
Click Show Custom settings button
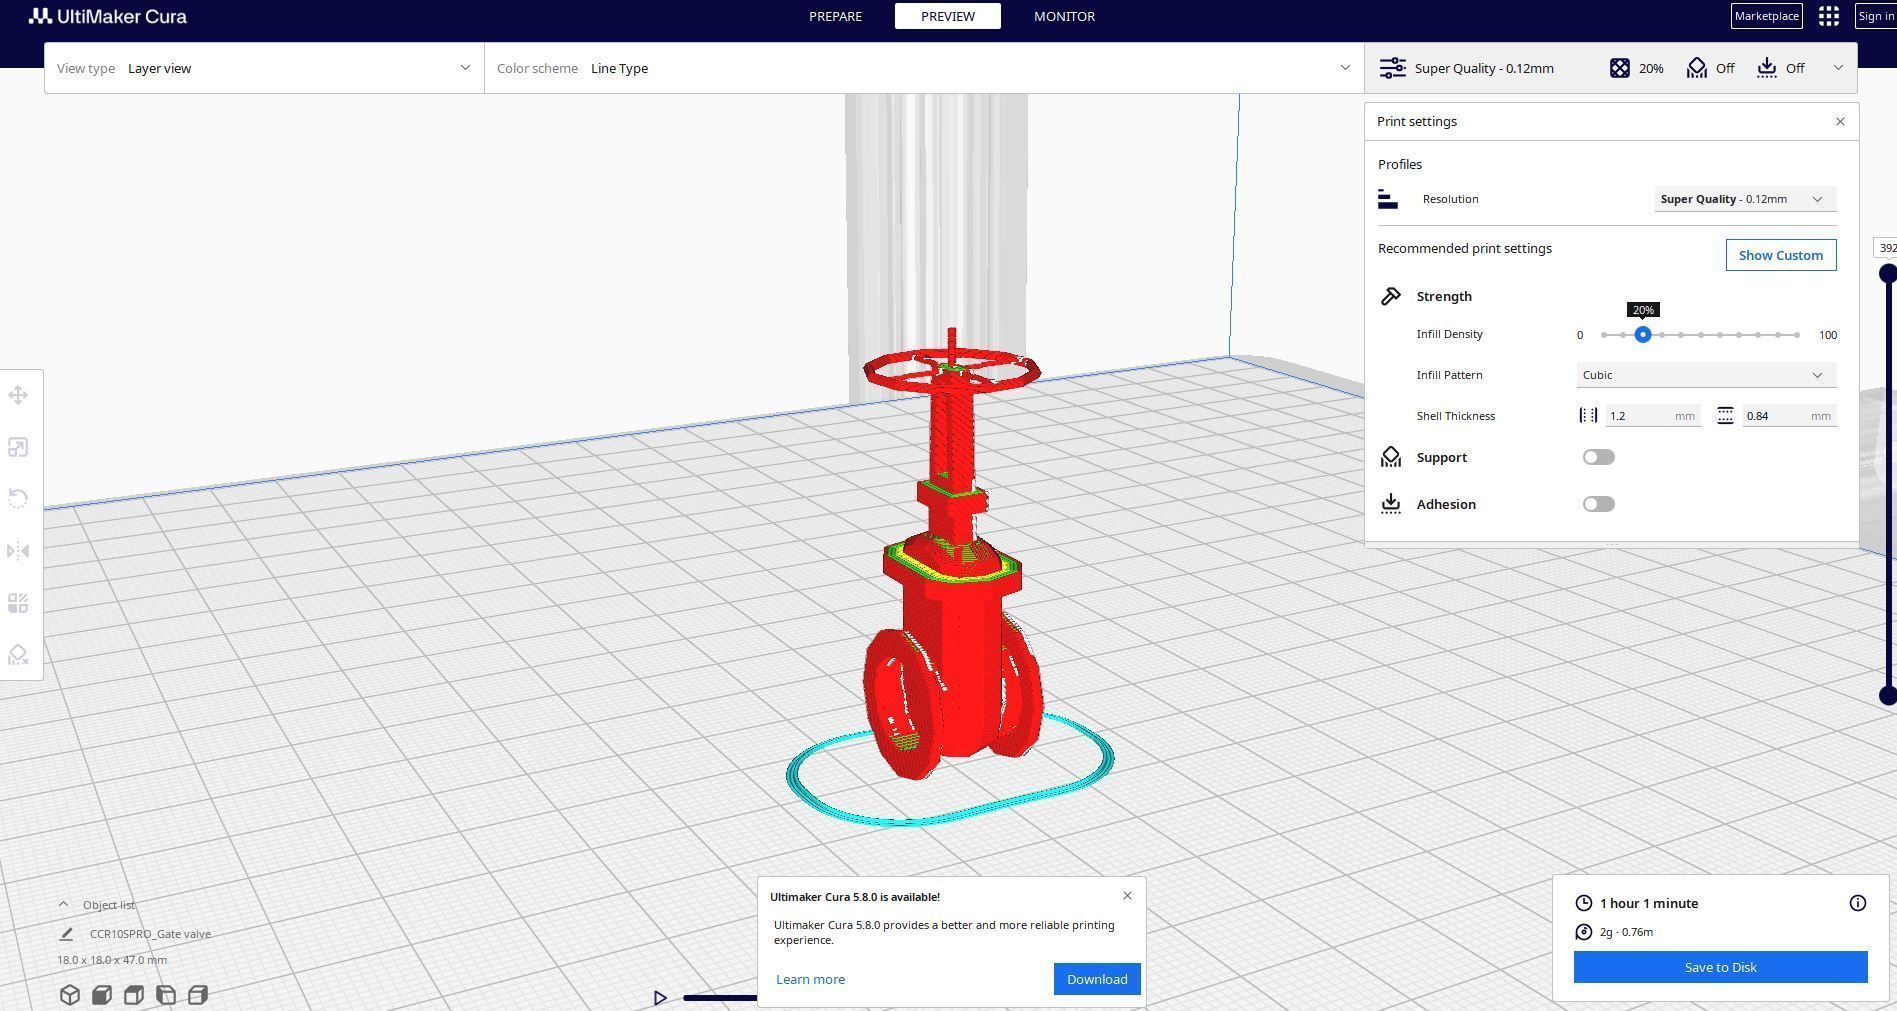pyautogui.click(x=1781, y=255)
